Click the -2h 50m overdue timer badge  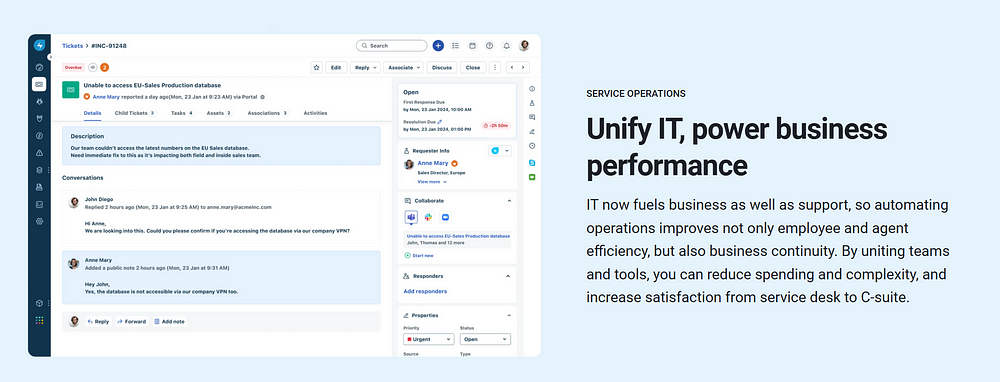496,126
